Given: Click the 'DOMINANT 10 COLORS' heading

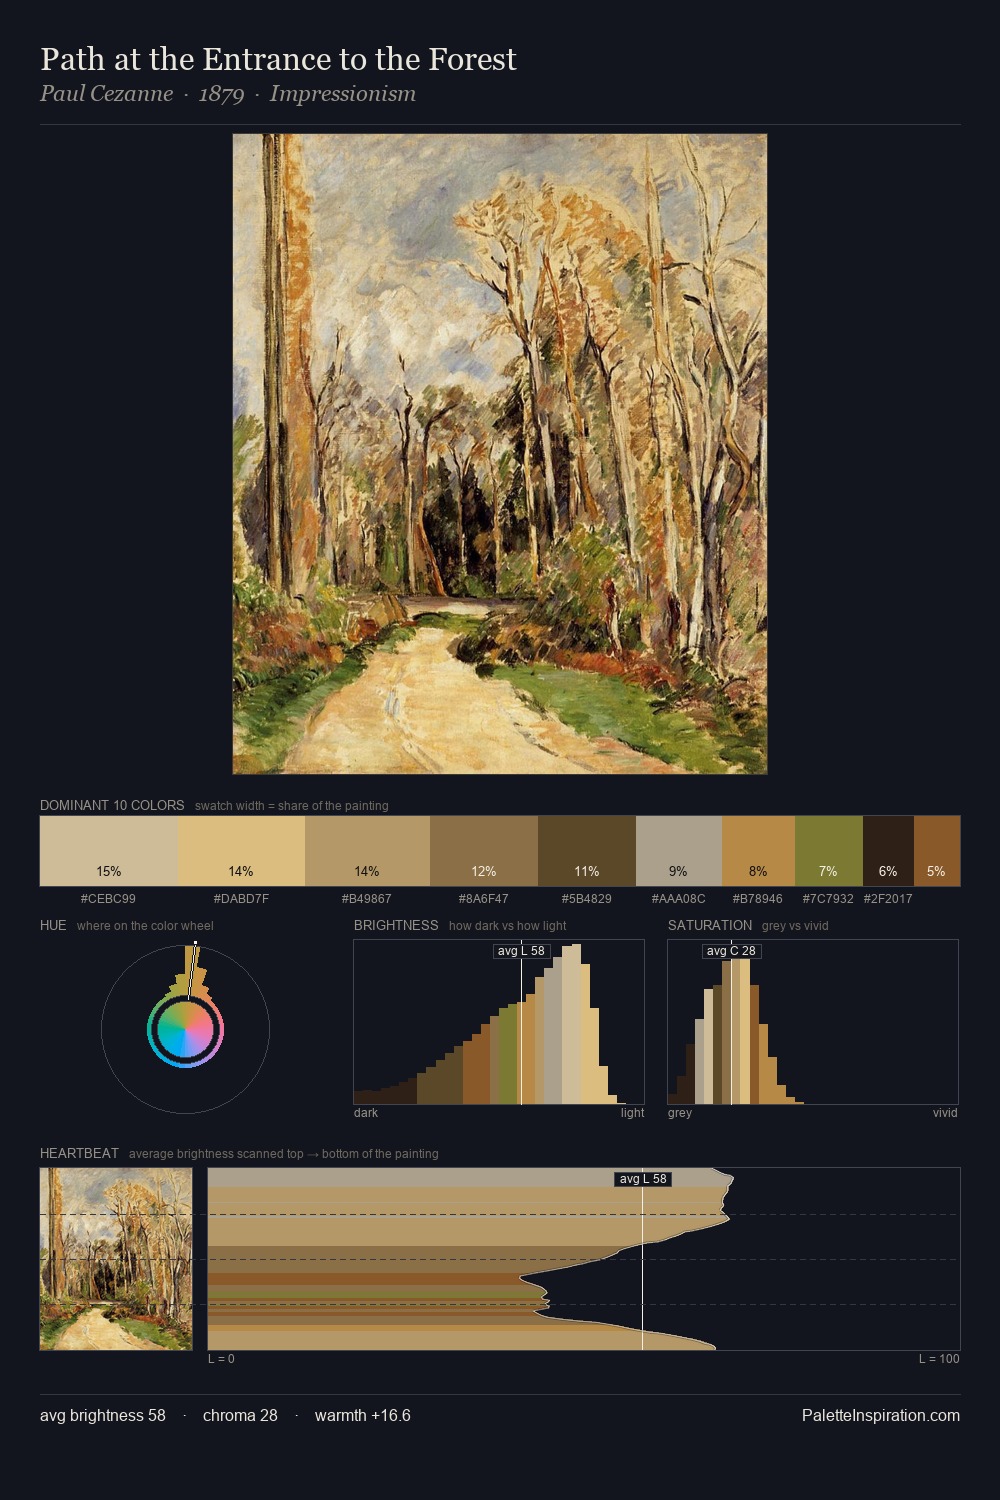Looking at the screenshot, I should (112, 805).
